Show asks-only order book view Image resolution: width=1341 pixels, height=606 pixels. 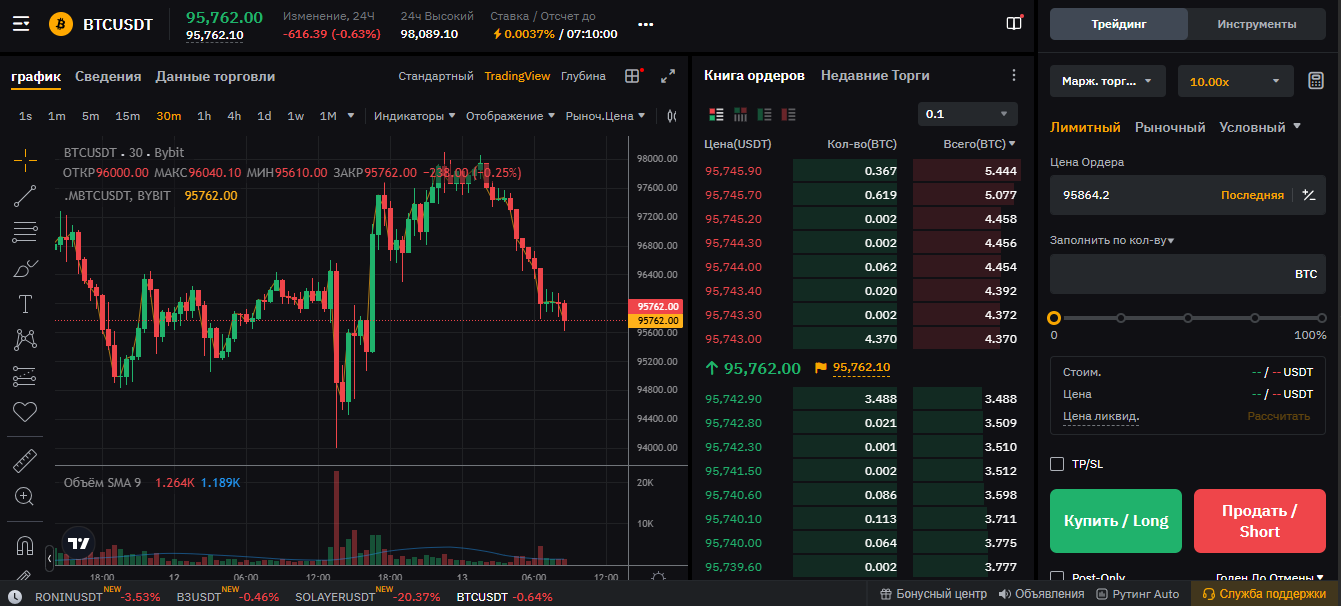coord(788,114)
